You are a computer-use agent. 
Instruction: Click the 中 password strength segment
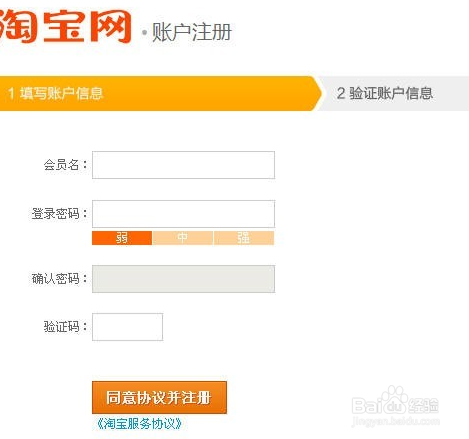click(x=183, y=238)
